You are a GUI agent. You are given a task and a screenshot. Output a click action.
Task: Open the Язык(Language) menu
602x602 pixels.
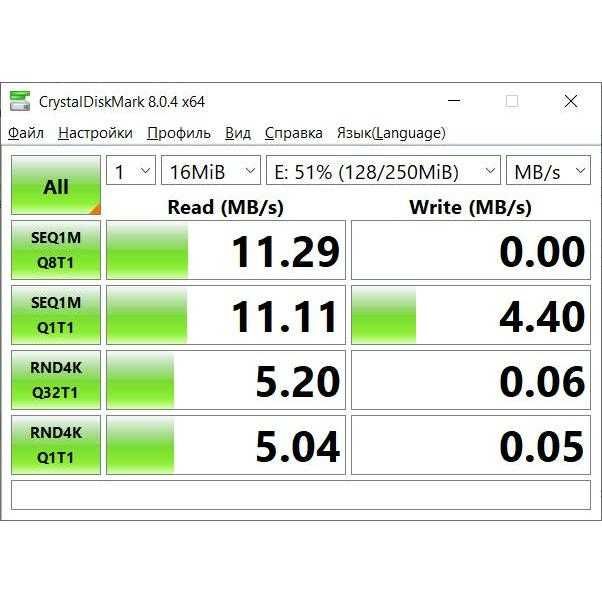391,133
